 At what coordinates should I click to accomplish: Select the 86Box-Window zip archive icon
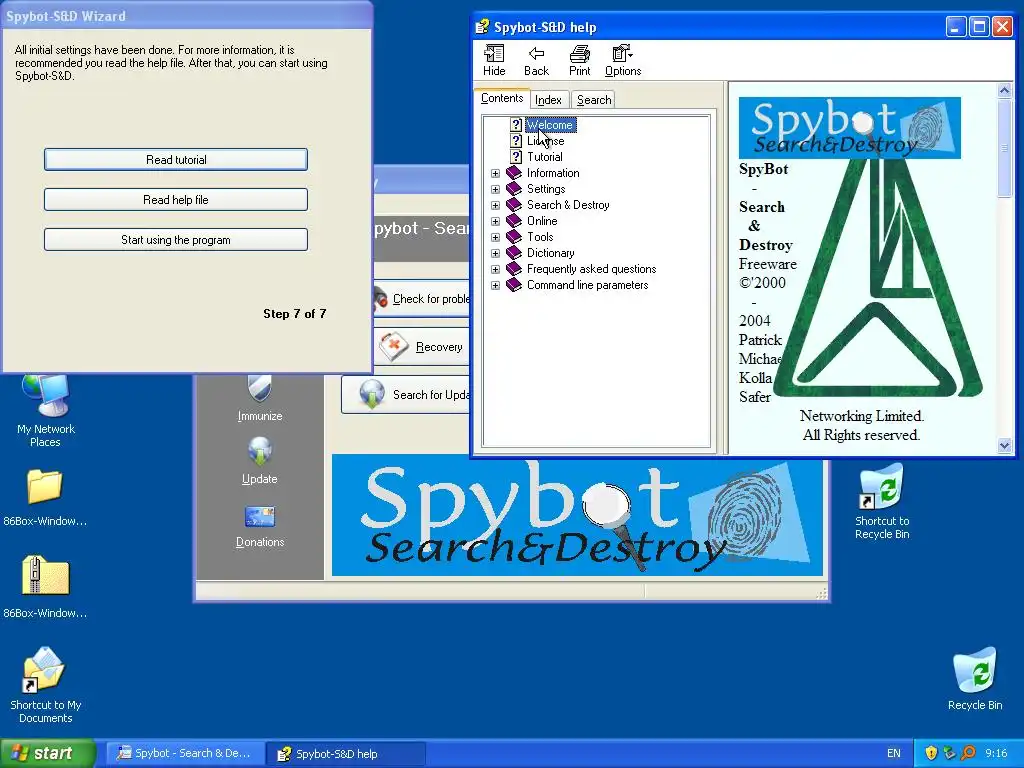(x=44, y=586)
